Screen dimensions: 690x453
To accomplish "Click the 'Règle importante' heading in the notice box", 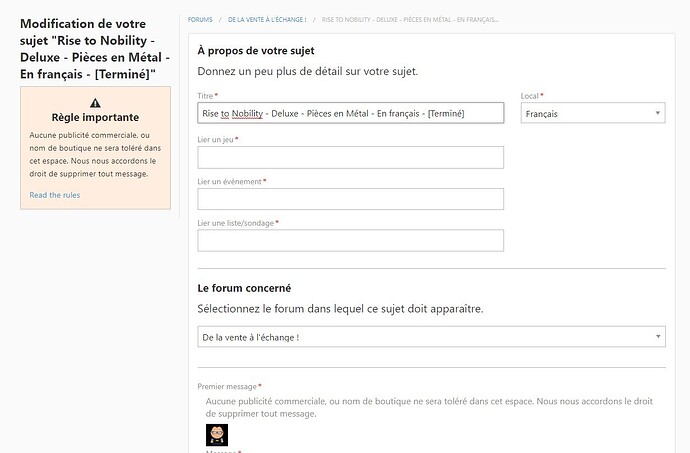I will 95,118.
